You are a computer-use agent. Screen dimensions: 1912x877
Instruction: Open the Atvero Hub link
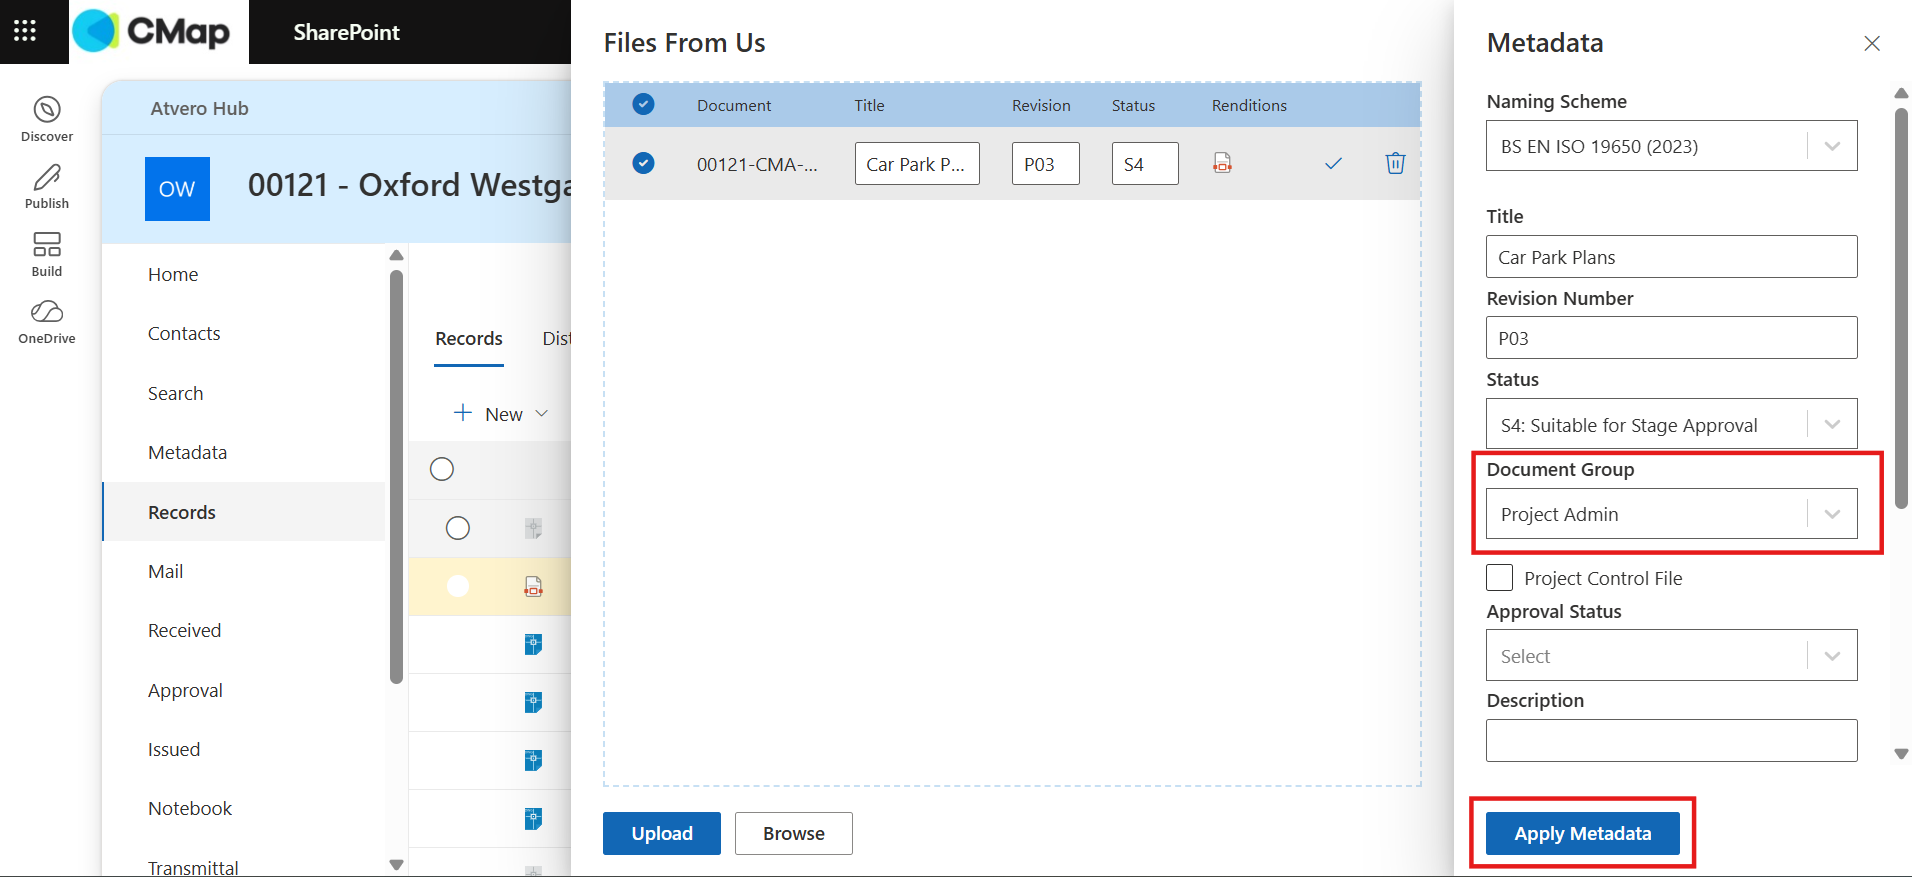tap(200, 108)
